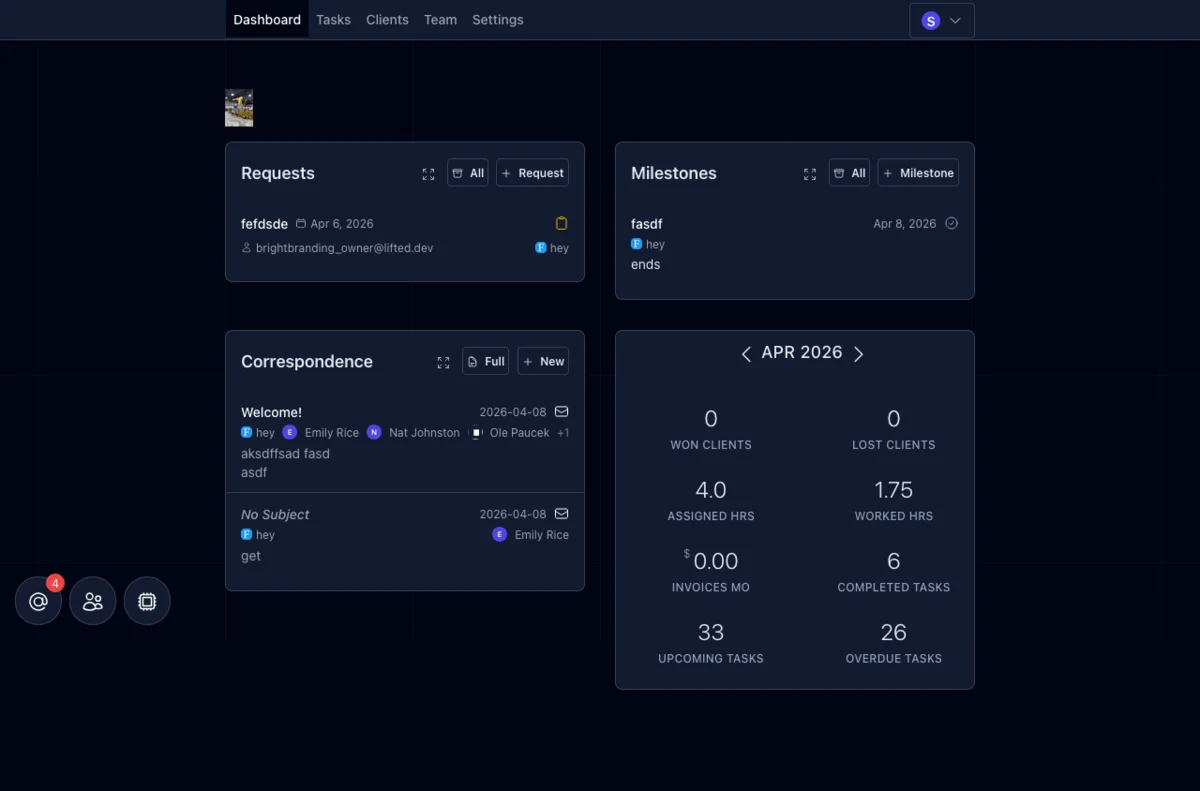This screenshot has height=791, width=1200.
Task: Create a new request with + Request
Action: (x=532, y=172)
